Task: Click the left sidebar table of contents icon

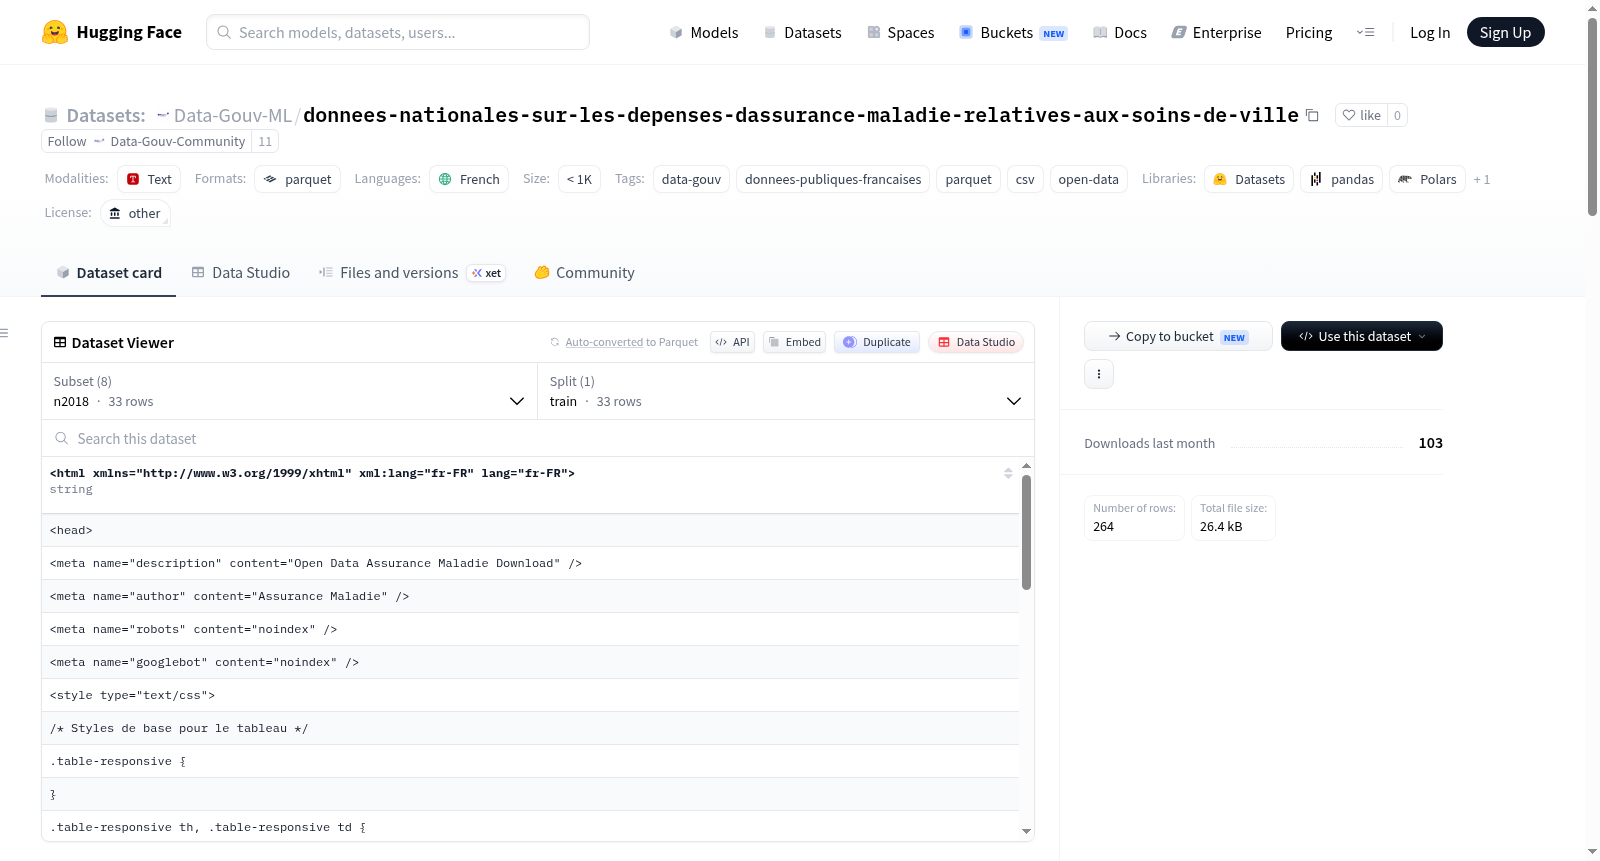Action: [5, 333]
